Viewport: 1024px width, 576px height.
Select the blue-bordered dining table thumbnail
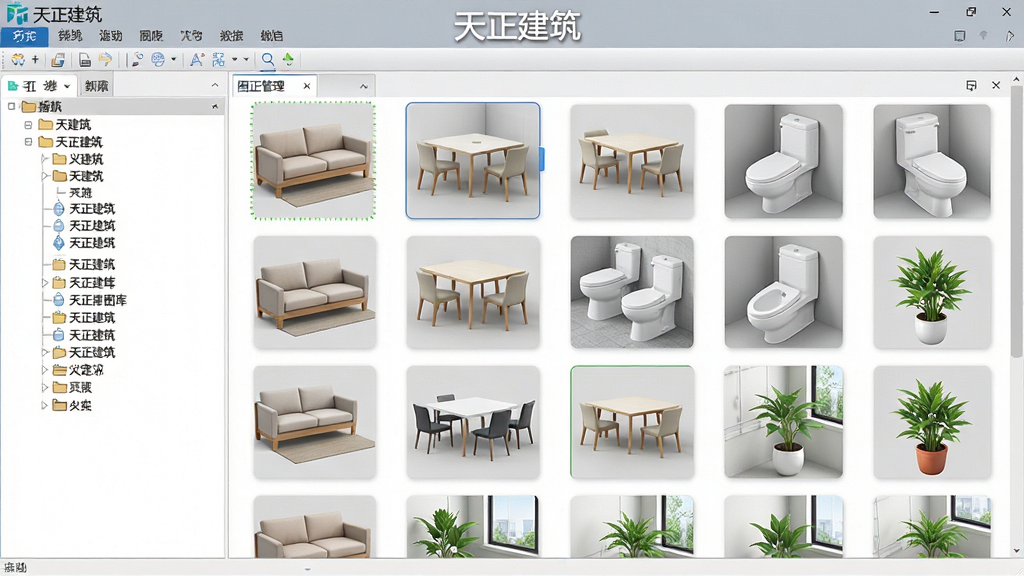coord(473,161)
